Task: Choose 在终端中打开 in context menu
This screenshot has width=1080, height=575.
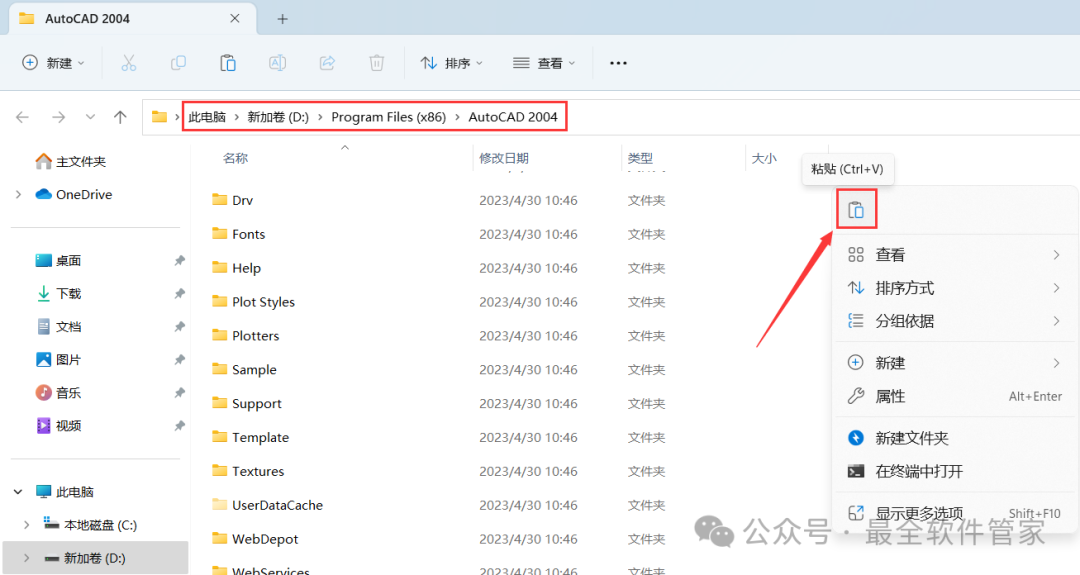Action: pos(955,472)
